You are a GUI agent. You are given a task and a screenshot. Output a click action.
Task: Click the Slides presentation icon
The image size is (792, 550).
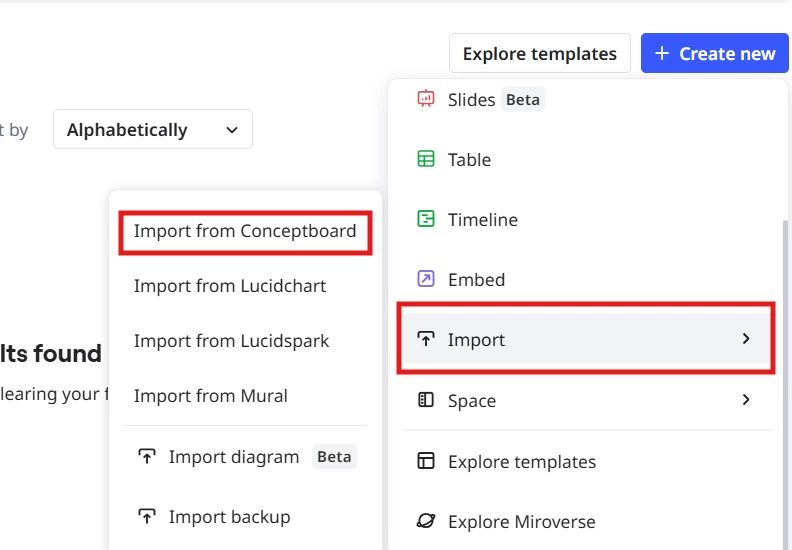pos(426,99)
